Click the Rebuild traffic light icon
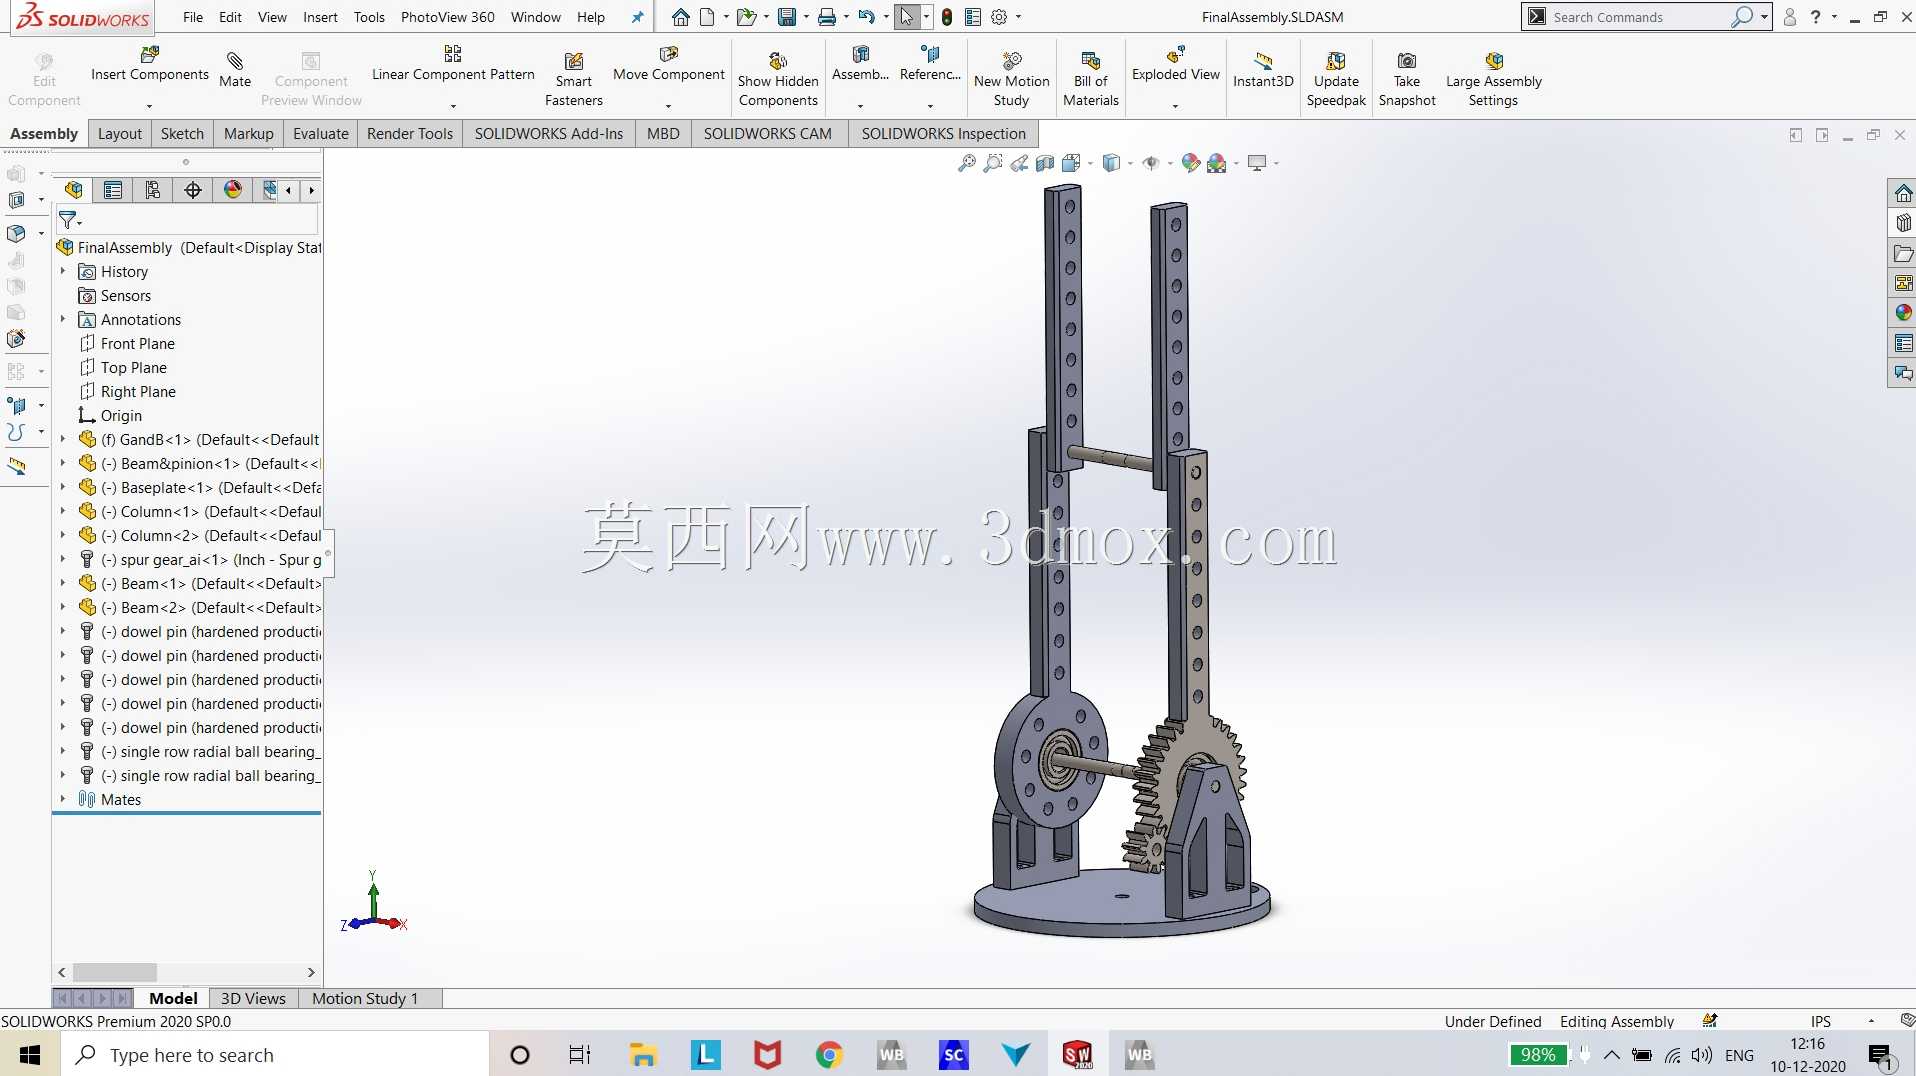1916x1076 pixels. tap(947, 17)
